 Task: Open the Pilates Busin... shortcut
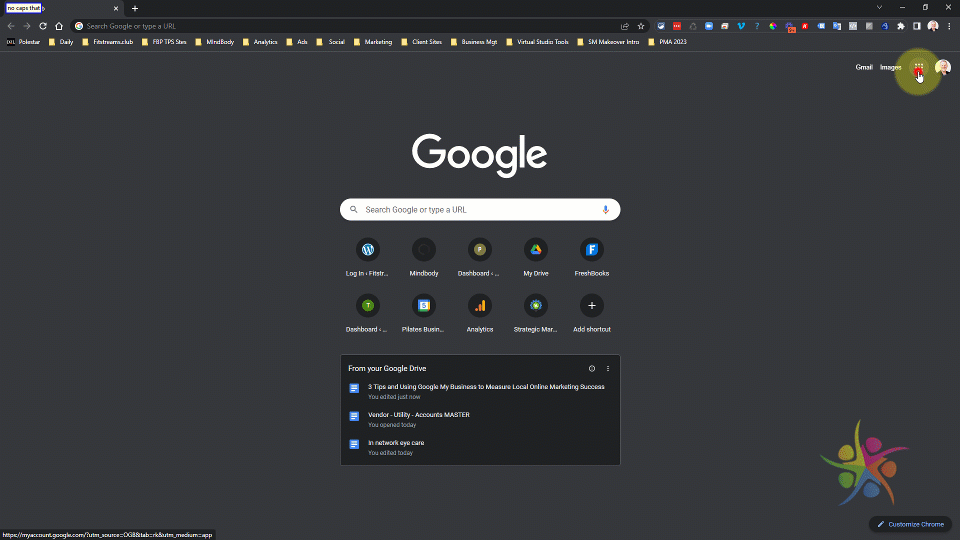pos(424,313)
